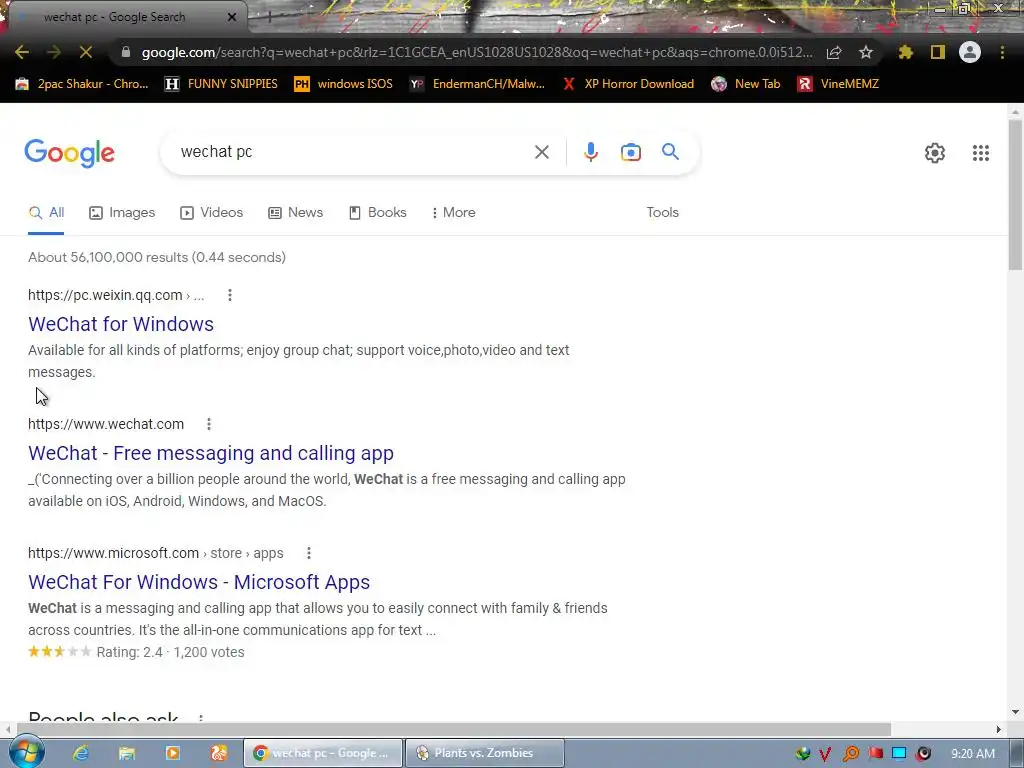Screen dimensions: 1024x768
Task: Stop loading the page with the X button
Action: coord(86,52)
